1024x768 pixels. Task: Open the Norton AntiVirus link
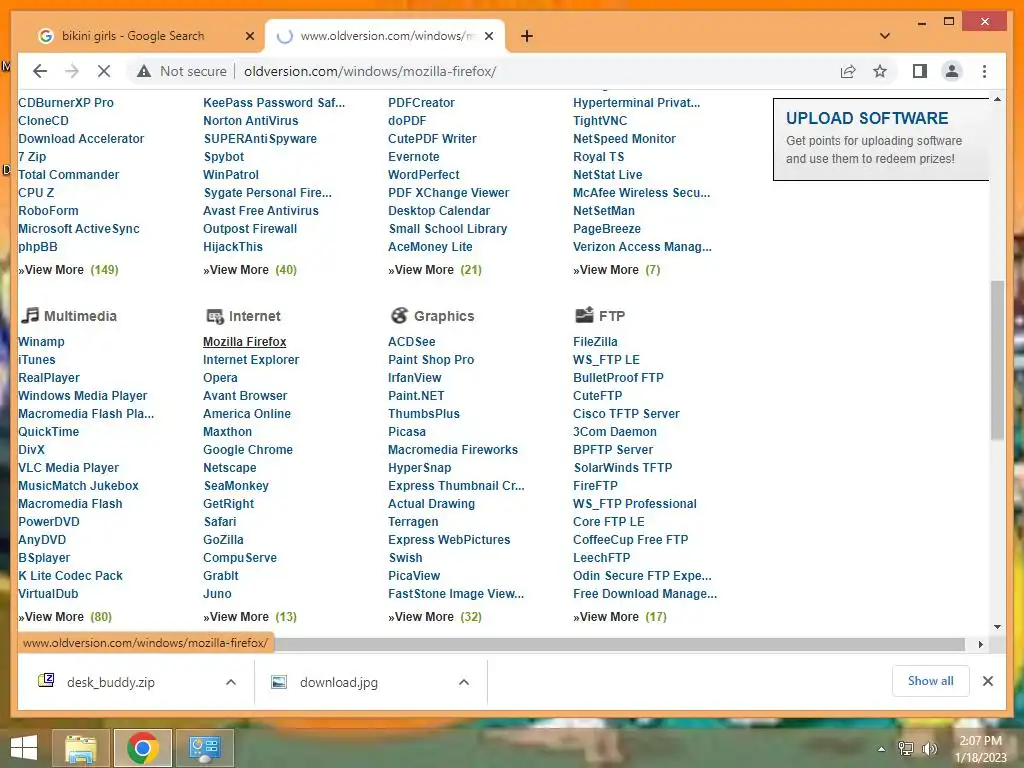[250, 121]
